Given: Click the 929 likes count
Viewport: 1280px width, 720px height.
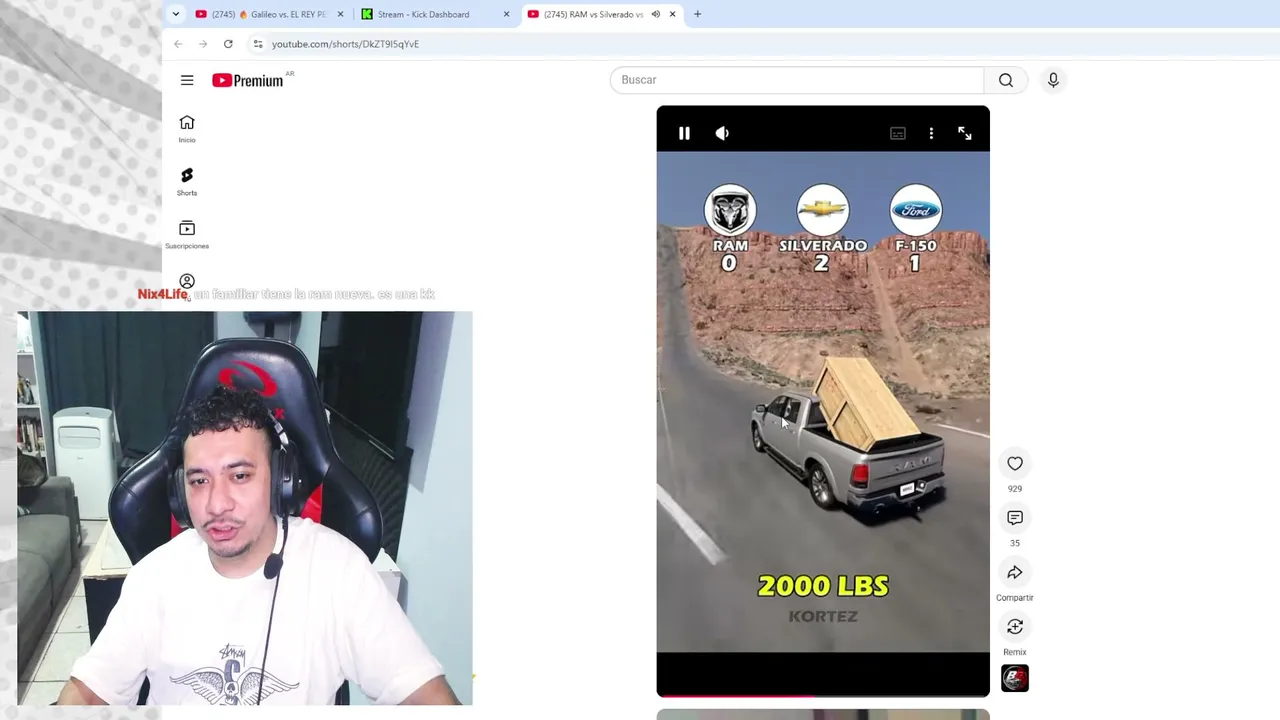Looking at the screenshot, I should [x=1015, y=489].
